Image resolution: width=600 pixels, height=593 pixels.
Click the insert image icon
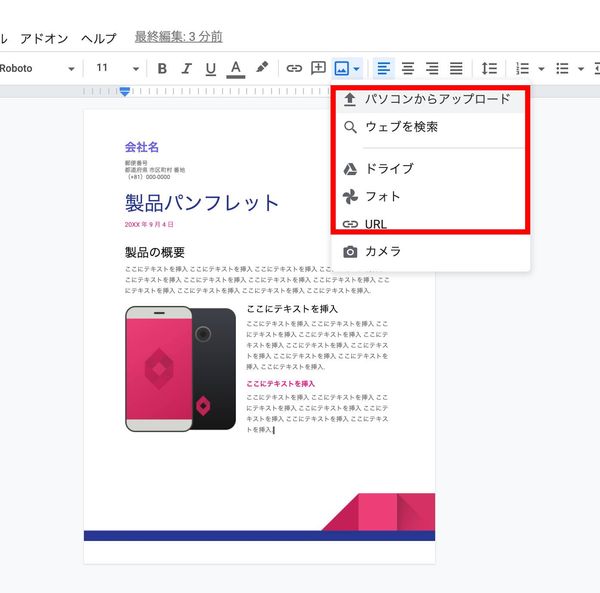(x=341, y=69)
